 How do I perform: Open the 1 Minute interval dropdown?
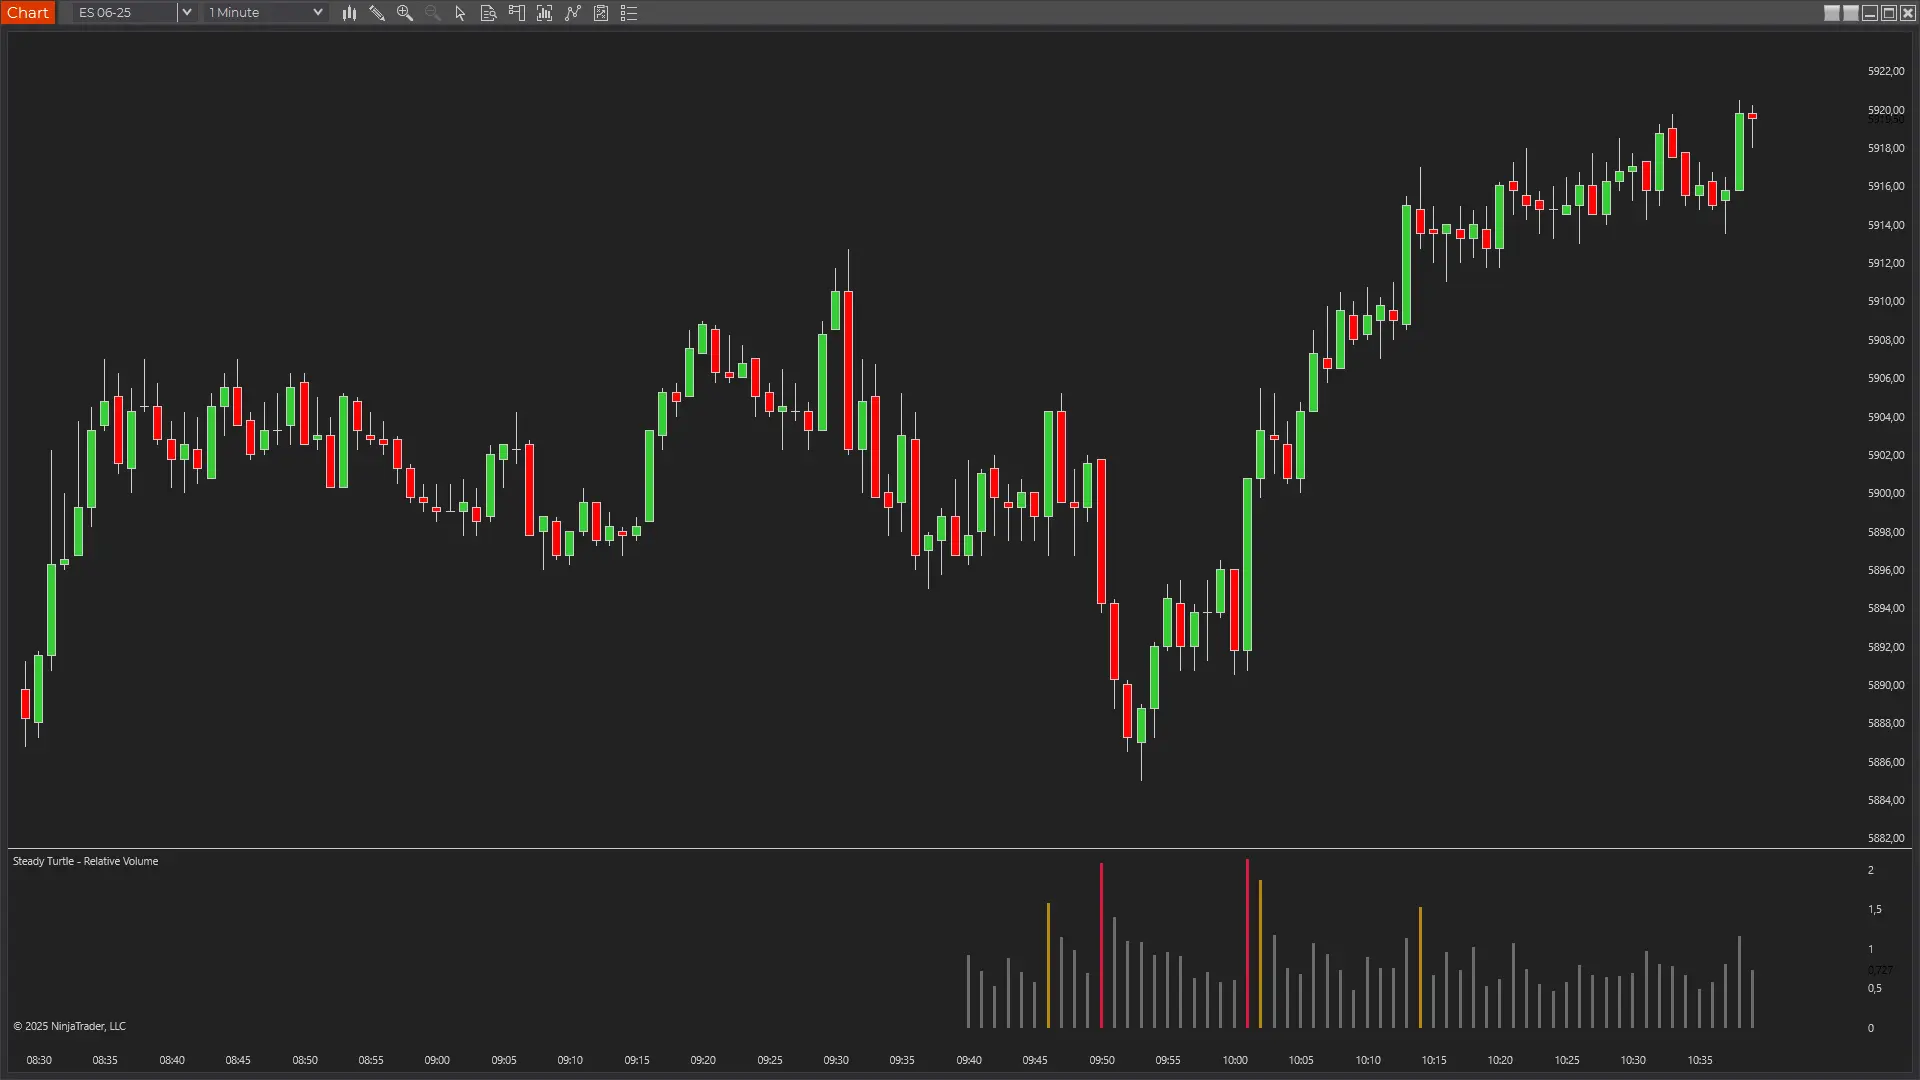[x=265, y=13]
